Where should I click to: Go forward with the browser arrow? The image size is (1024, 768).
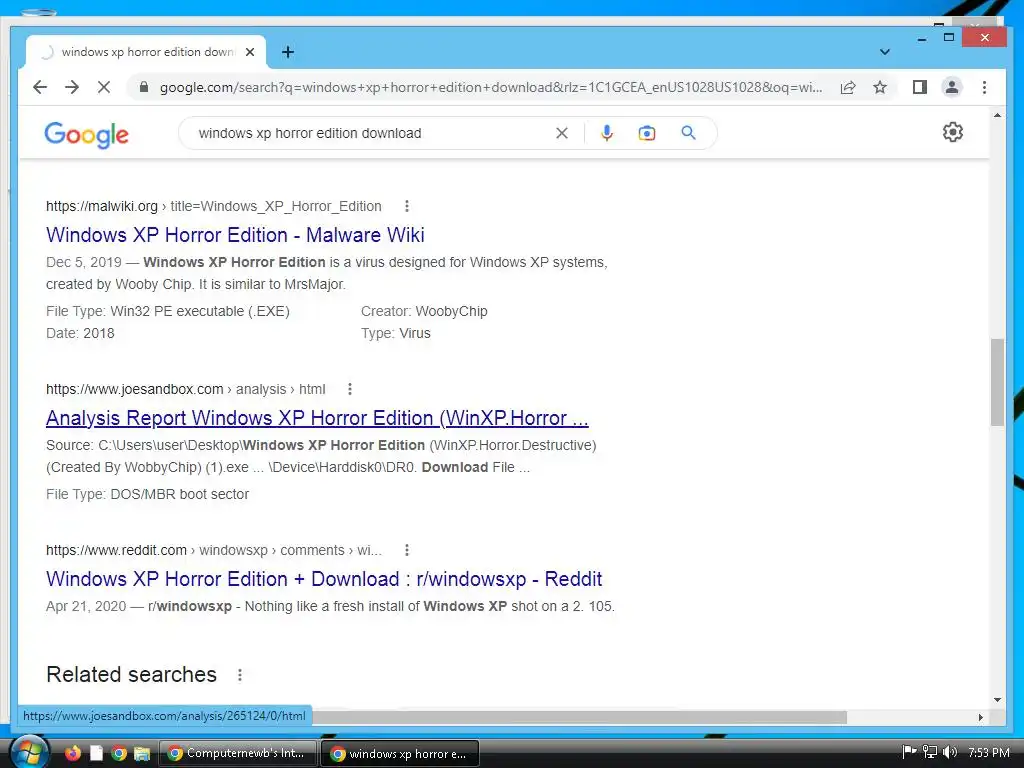click(x=72, y=87)
